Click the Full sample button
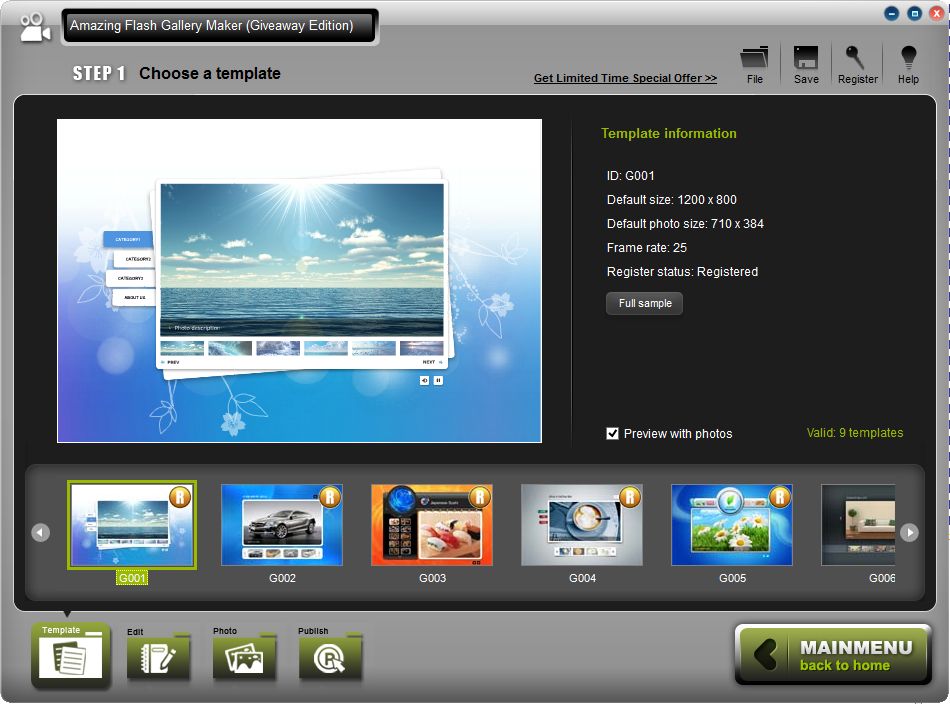 tap(644, 303)
